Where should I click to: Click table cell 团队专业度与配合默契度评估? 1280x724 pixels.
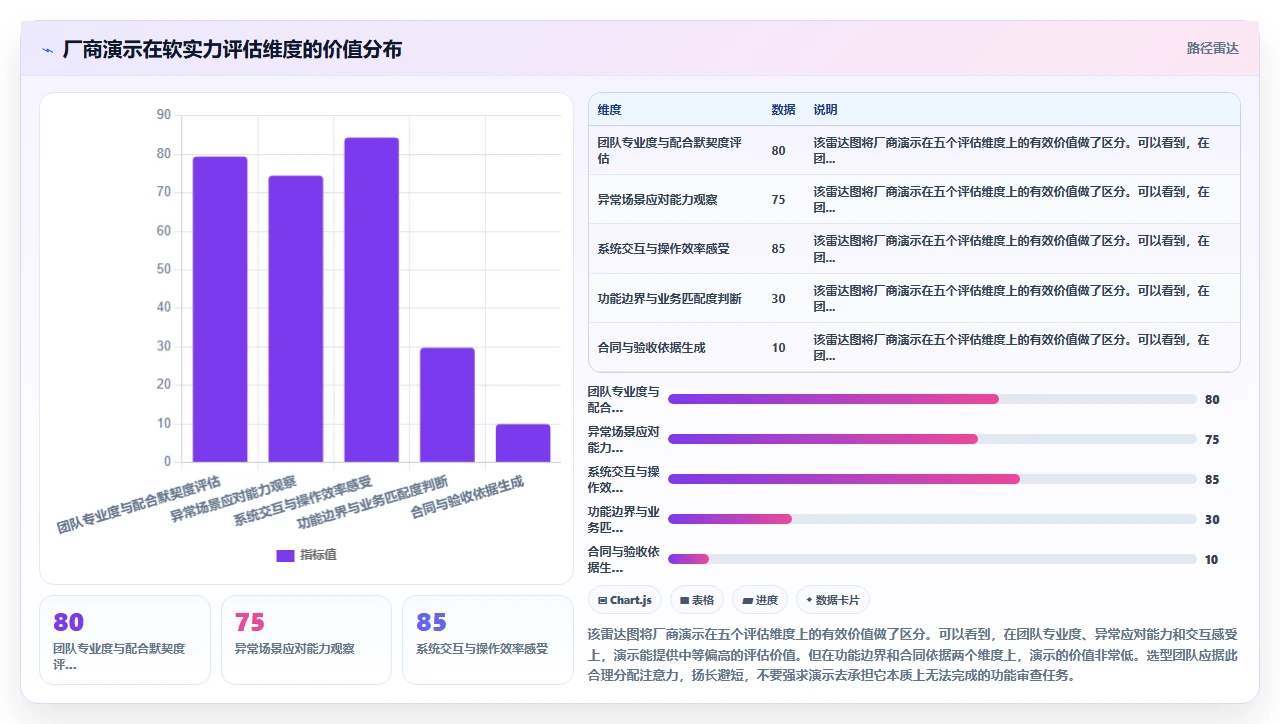675,150
